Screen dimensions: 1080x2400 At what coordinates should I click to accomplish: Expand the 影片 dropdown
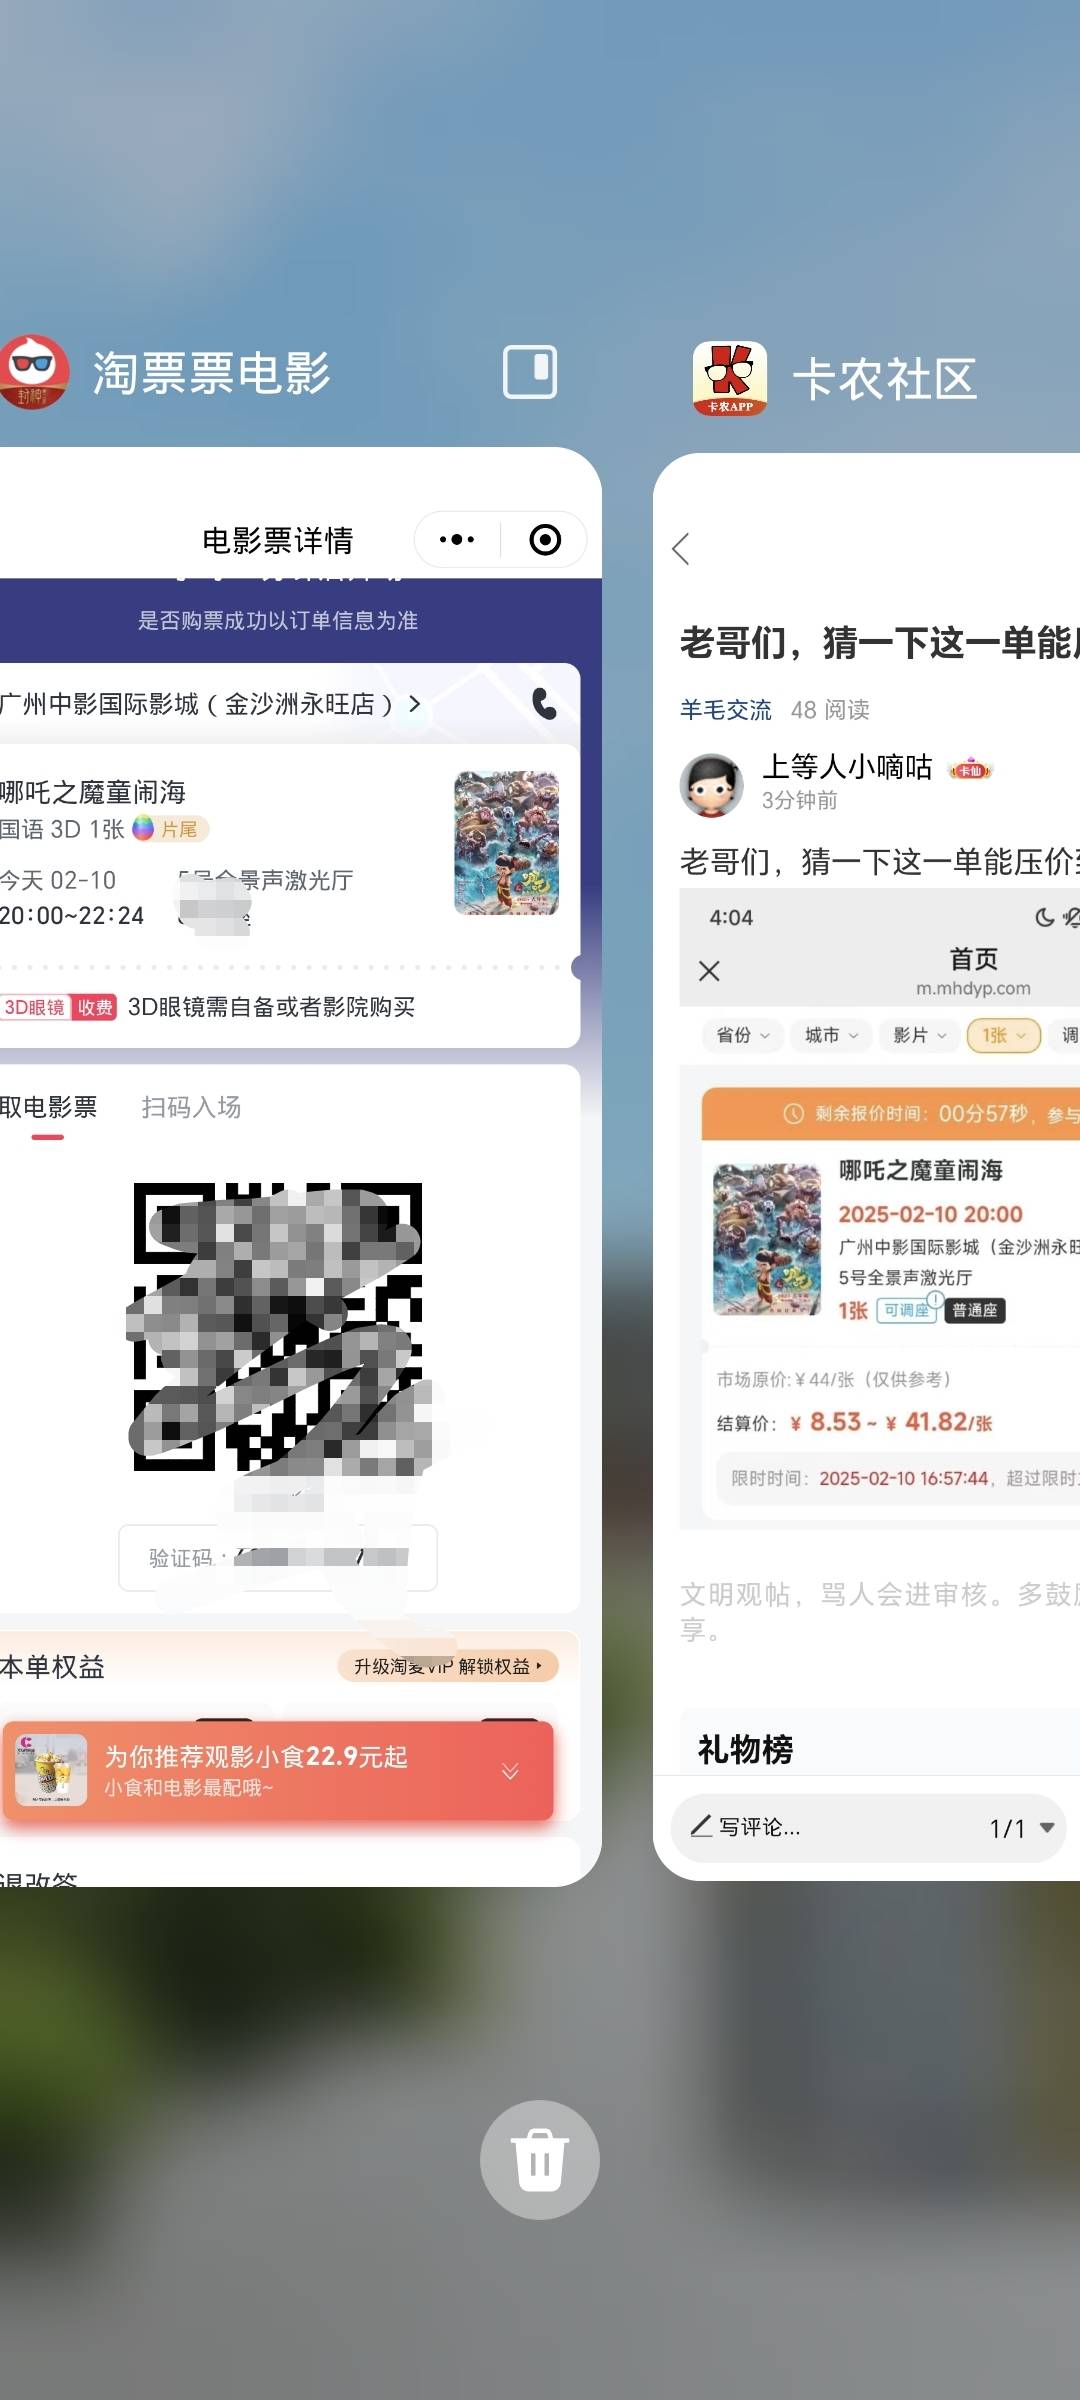pyautogui.click(x=919, y=1035)
